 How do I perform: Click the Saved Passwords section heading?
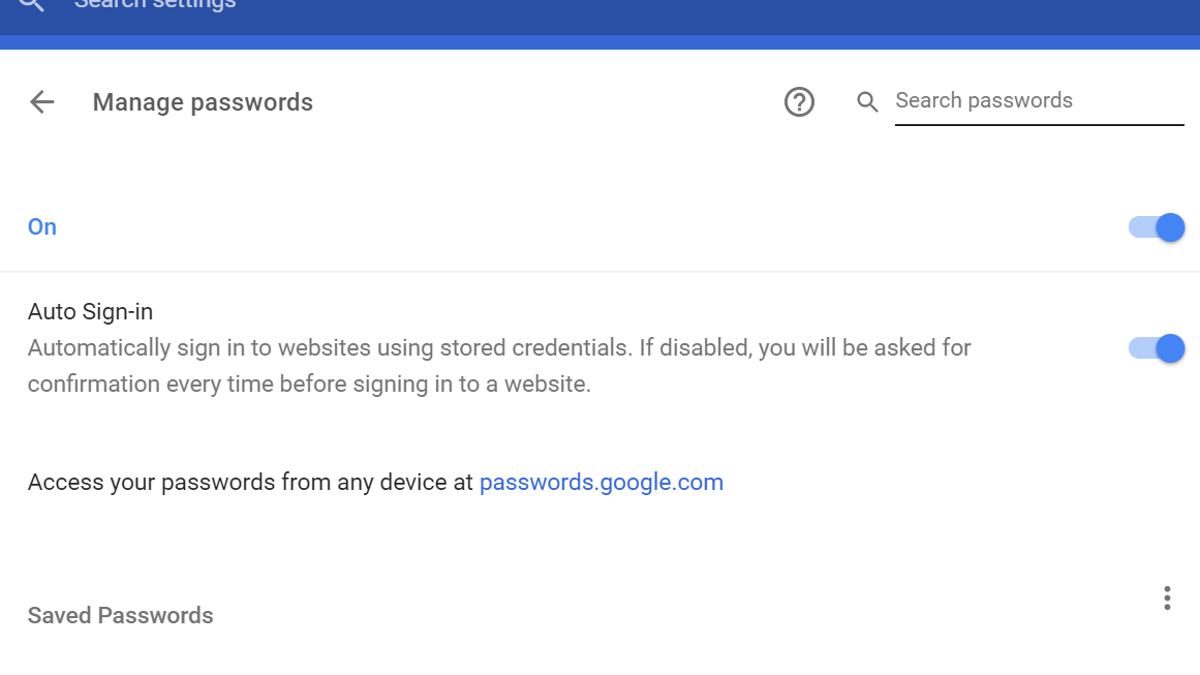[120, 615]
